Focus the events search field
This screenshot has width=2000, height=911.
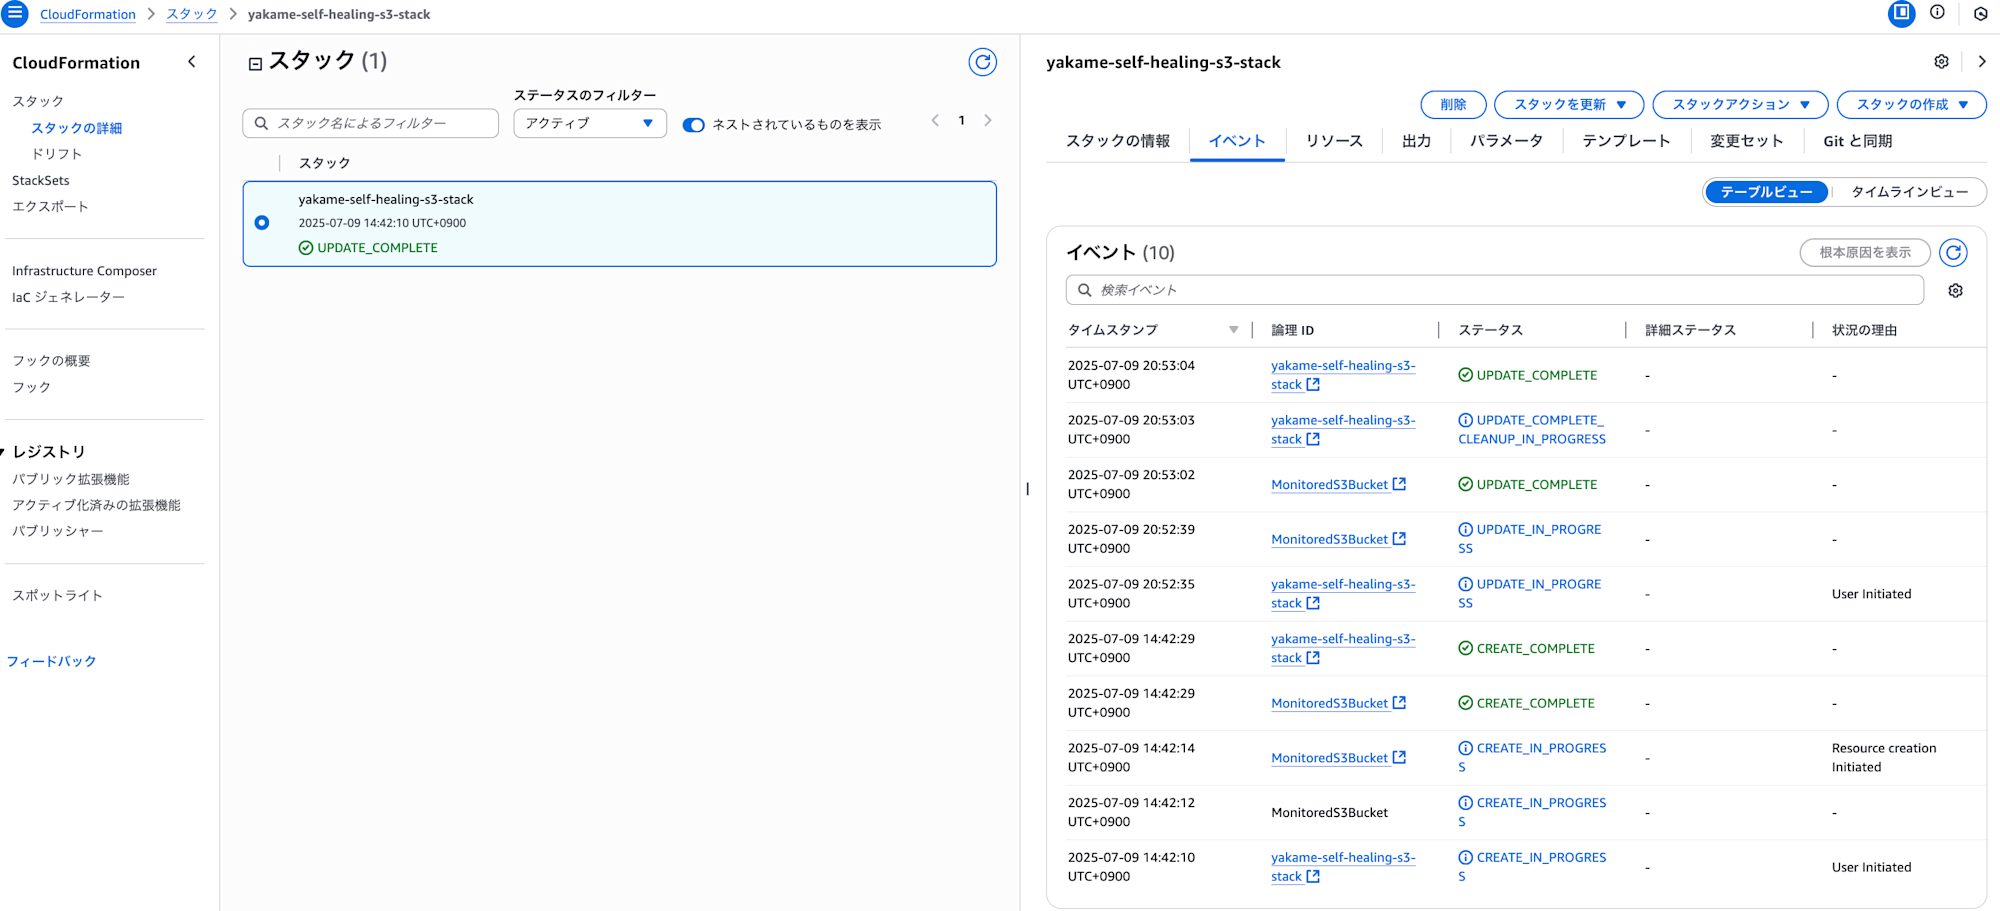1495,290
